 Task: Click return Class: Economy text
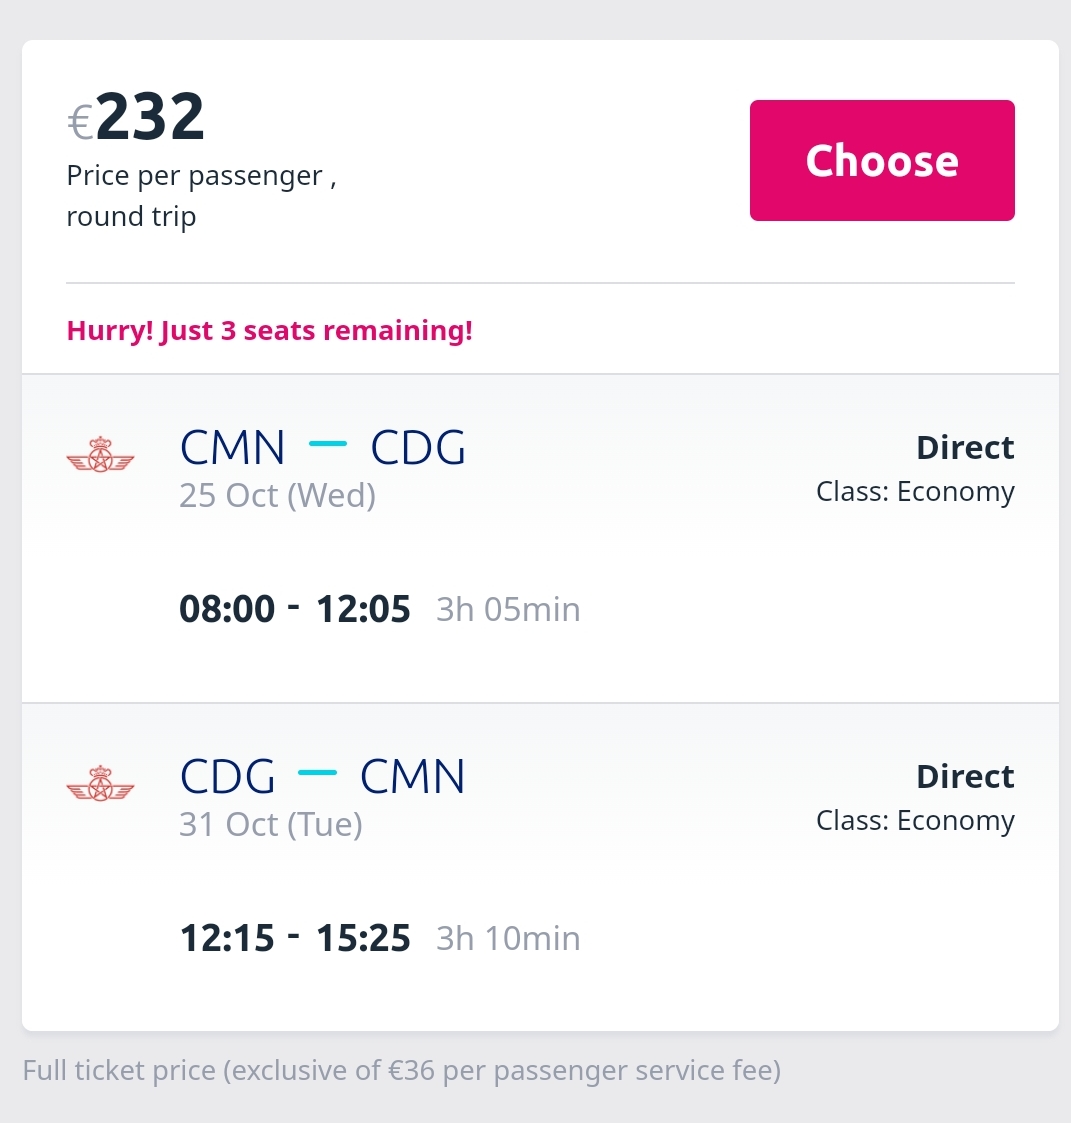point(916,821)
